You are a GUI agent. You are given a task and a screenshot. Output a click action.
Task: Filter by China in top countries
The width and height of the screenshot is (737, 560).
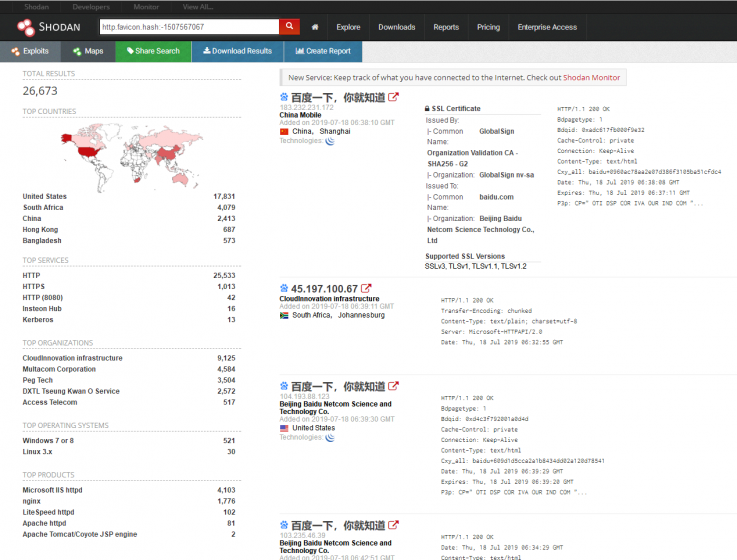(x=32, y=219)
